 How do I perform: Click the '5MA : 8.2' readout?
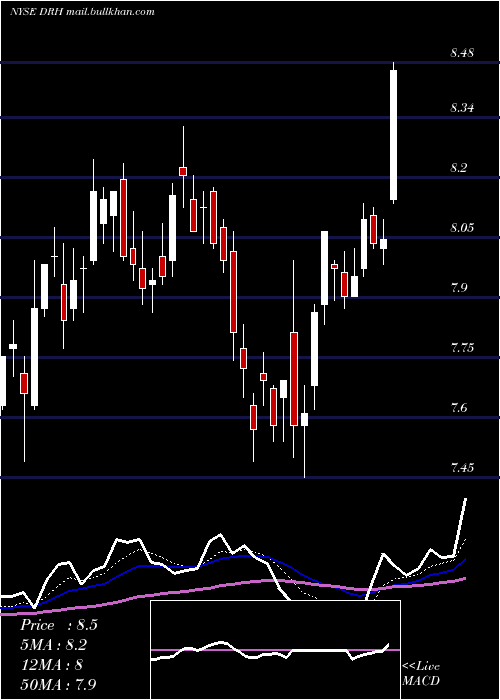click(54, 645)
